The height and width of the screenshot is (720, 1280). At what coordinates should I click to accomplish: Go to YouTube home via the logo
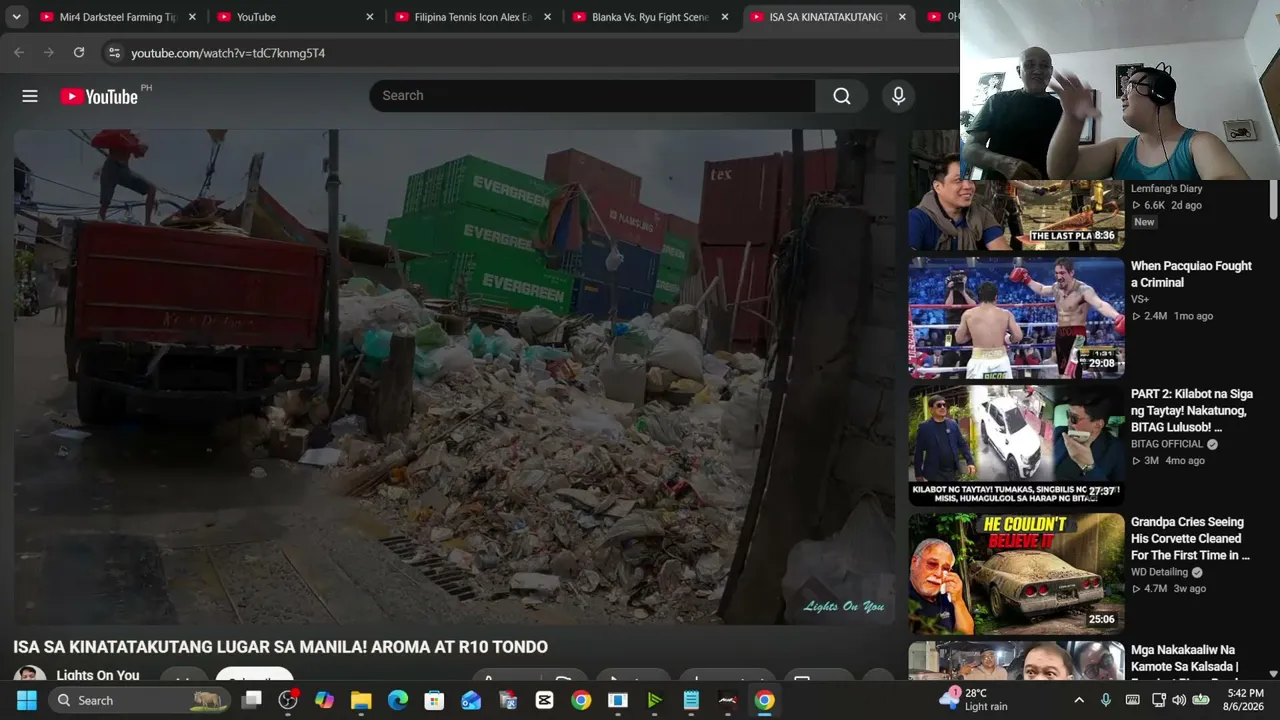point(99,96)
